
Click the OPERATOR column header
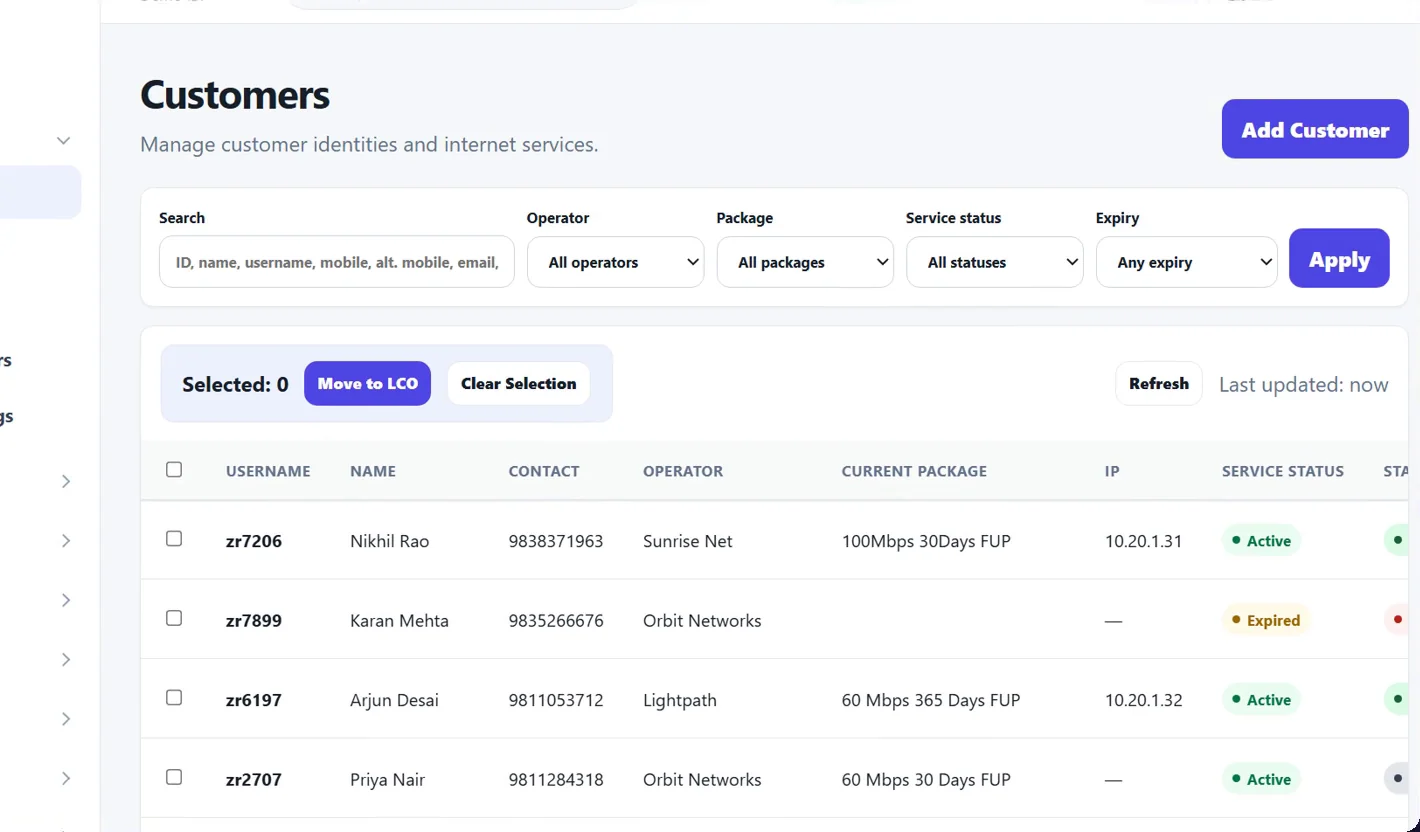coord(683,471)
